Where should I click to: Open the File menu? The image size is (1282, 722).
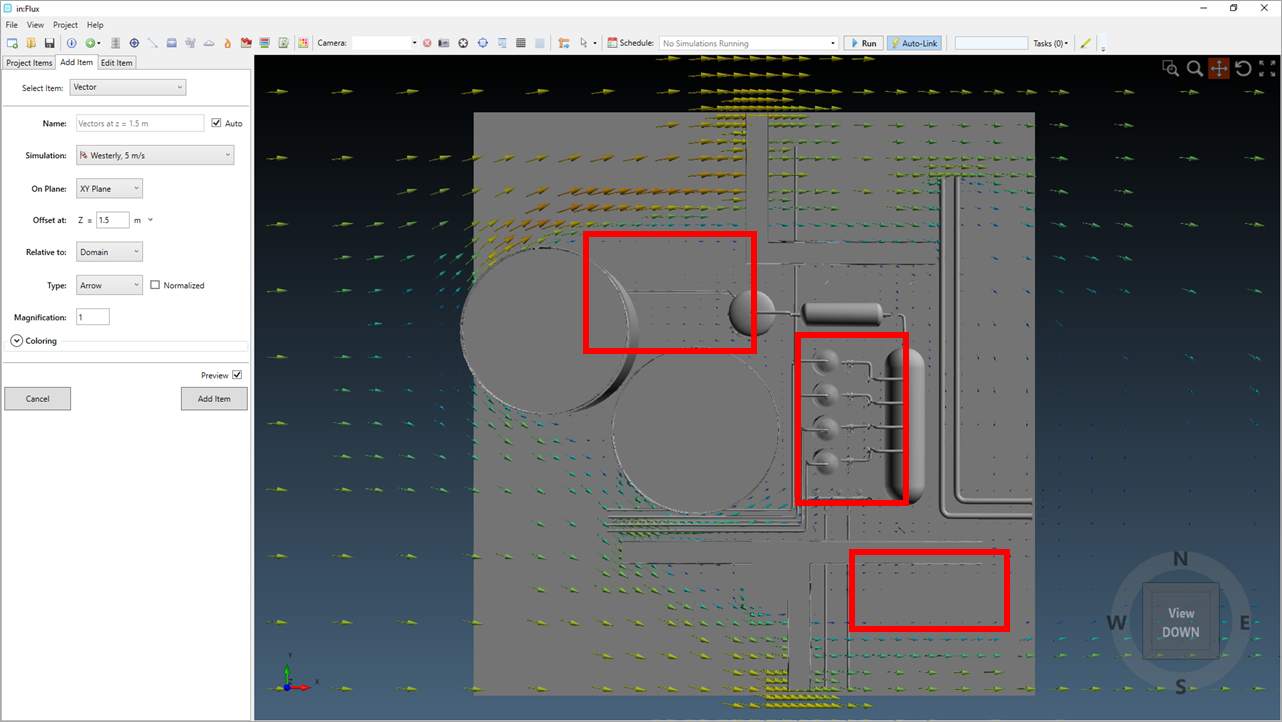click(x=12, y=25)
